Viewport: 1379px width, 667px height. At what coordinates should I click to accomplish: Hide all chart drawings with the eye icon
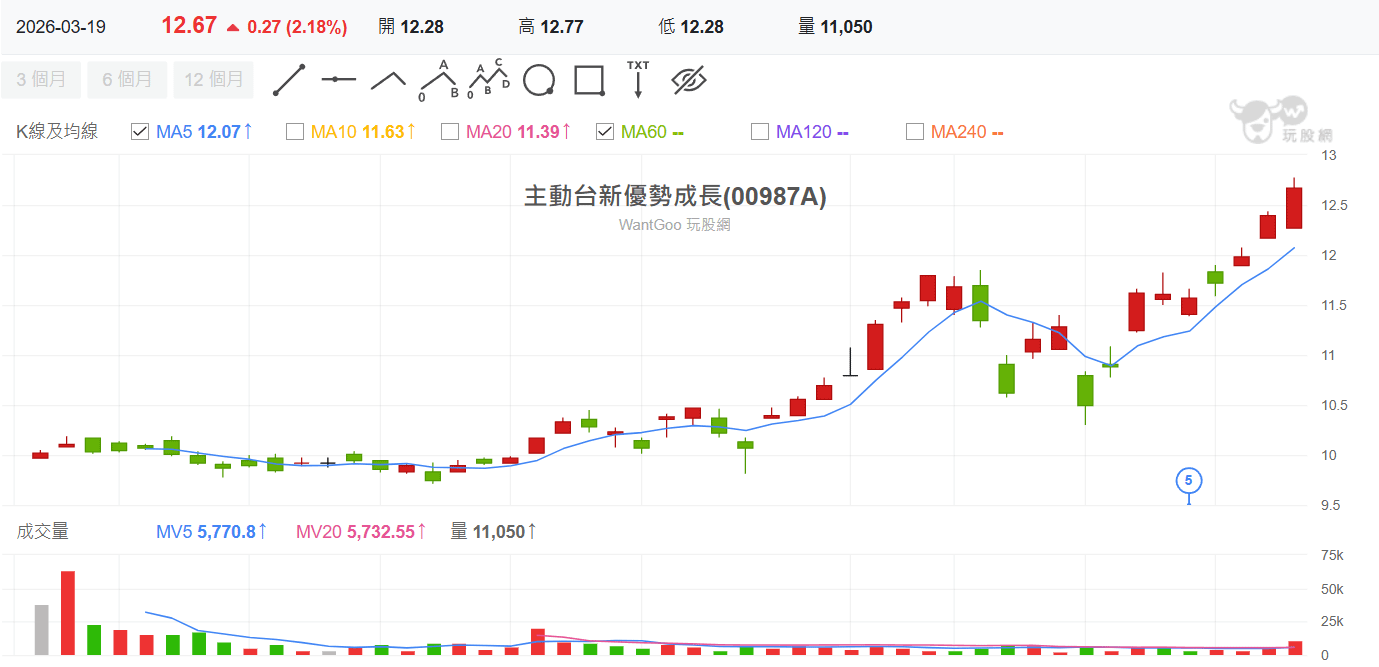pos(690,78)
